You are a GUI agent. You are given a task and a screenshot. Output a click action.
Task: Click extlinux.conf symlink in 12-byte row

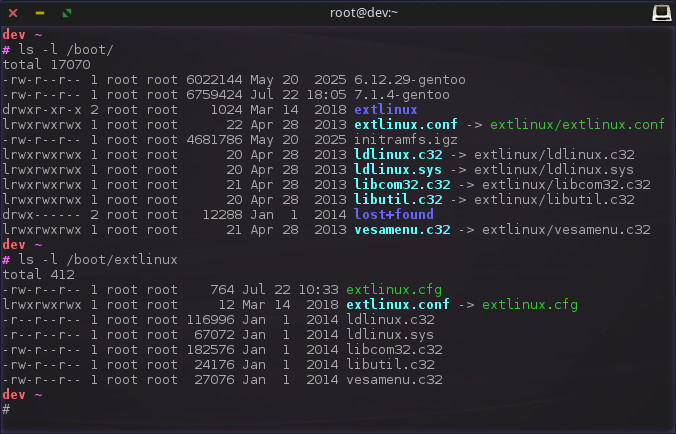[397, 305]
